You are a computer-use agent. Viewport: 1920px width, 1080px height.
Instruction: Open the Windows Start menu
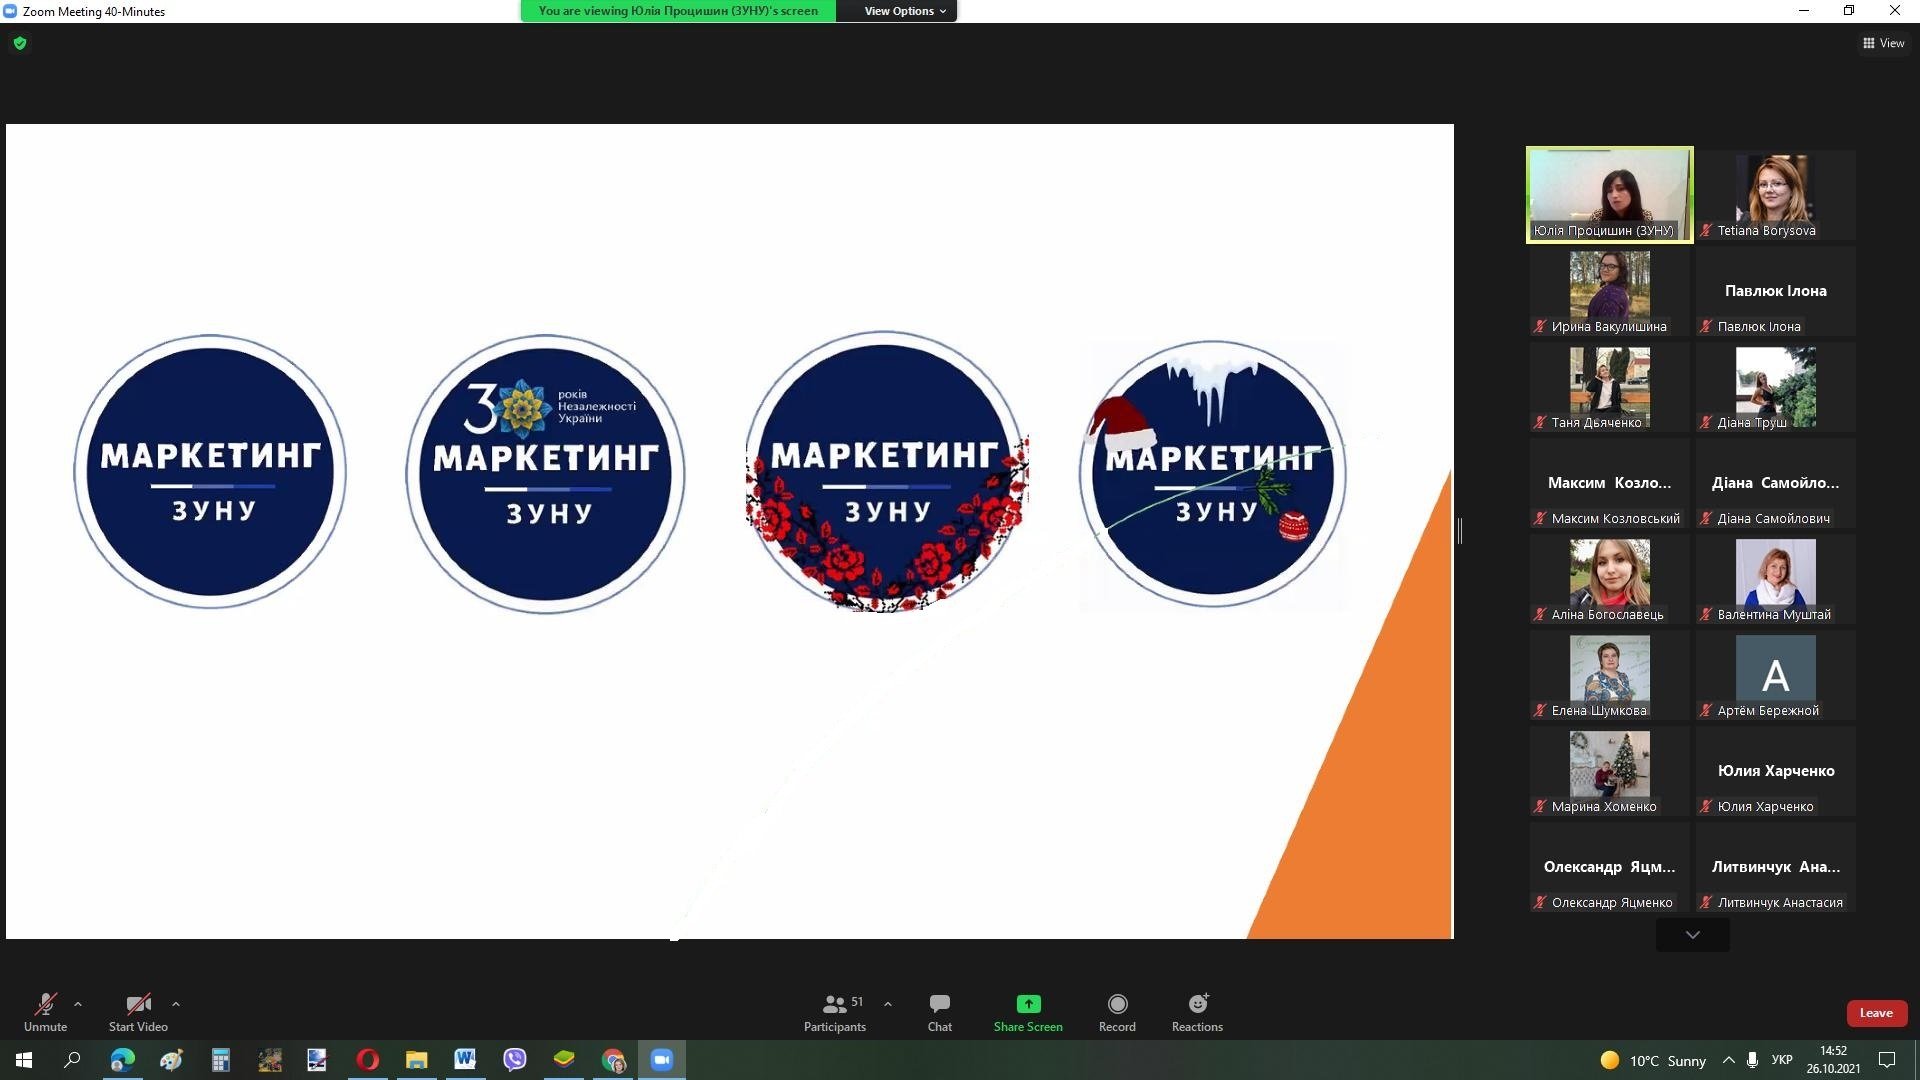pos(24,1060)
